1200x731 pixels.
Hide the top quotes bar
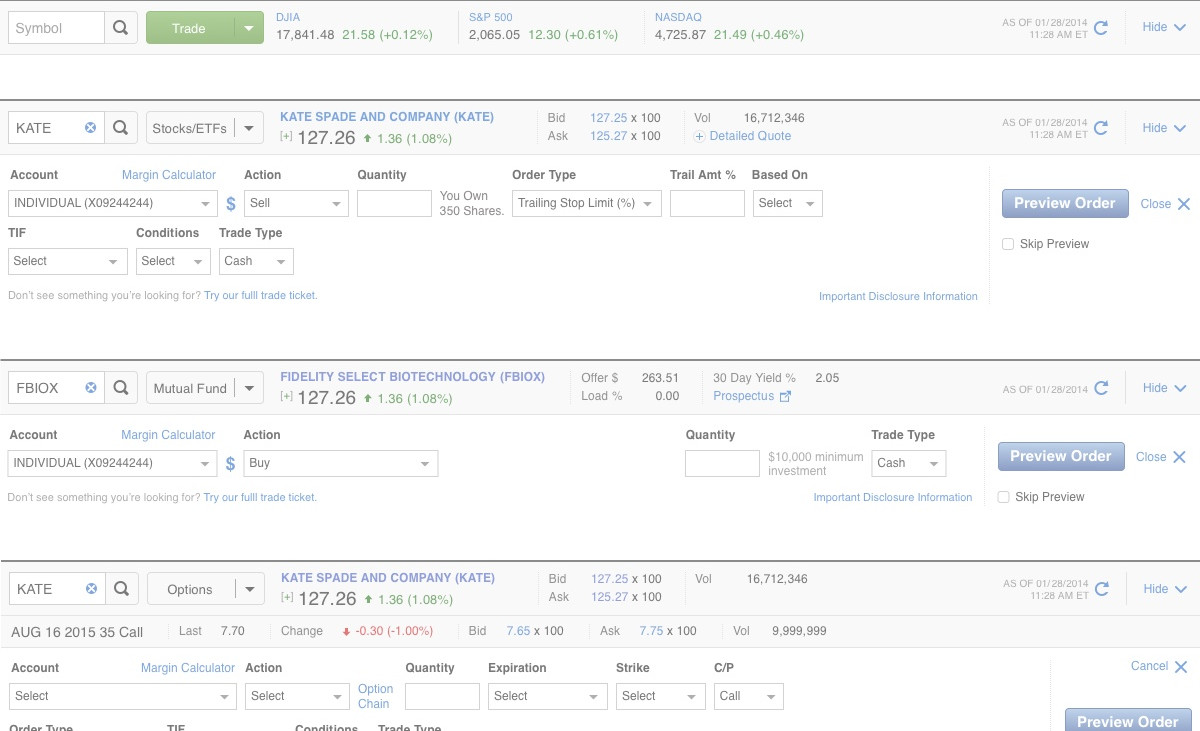point(1164,27)
